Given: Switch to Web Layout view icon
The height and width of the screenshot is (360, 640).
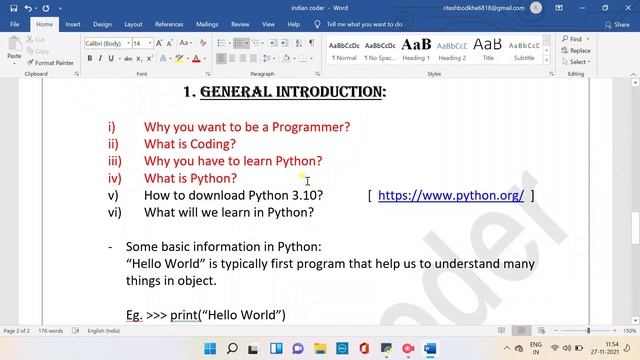Looking at the screenshot, I should [x=542, y=330].
